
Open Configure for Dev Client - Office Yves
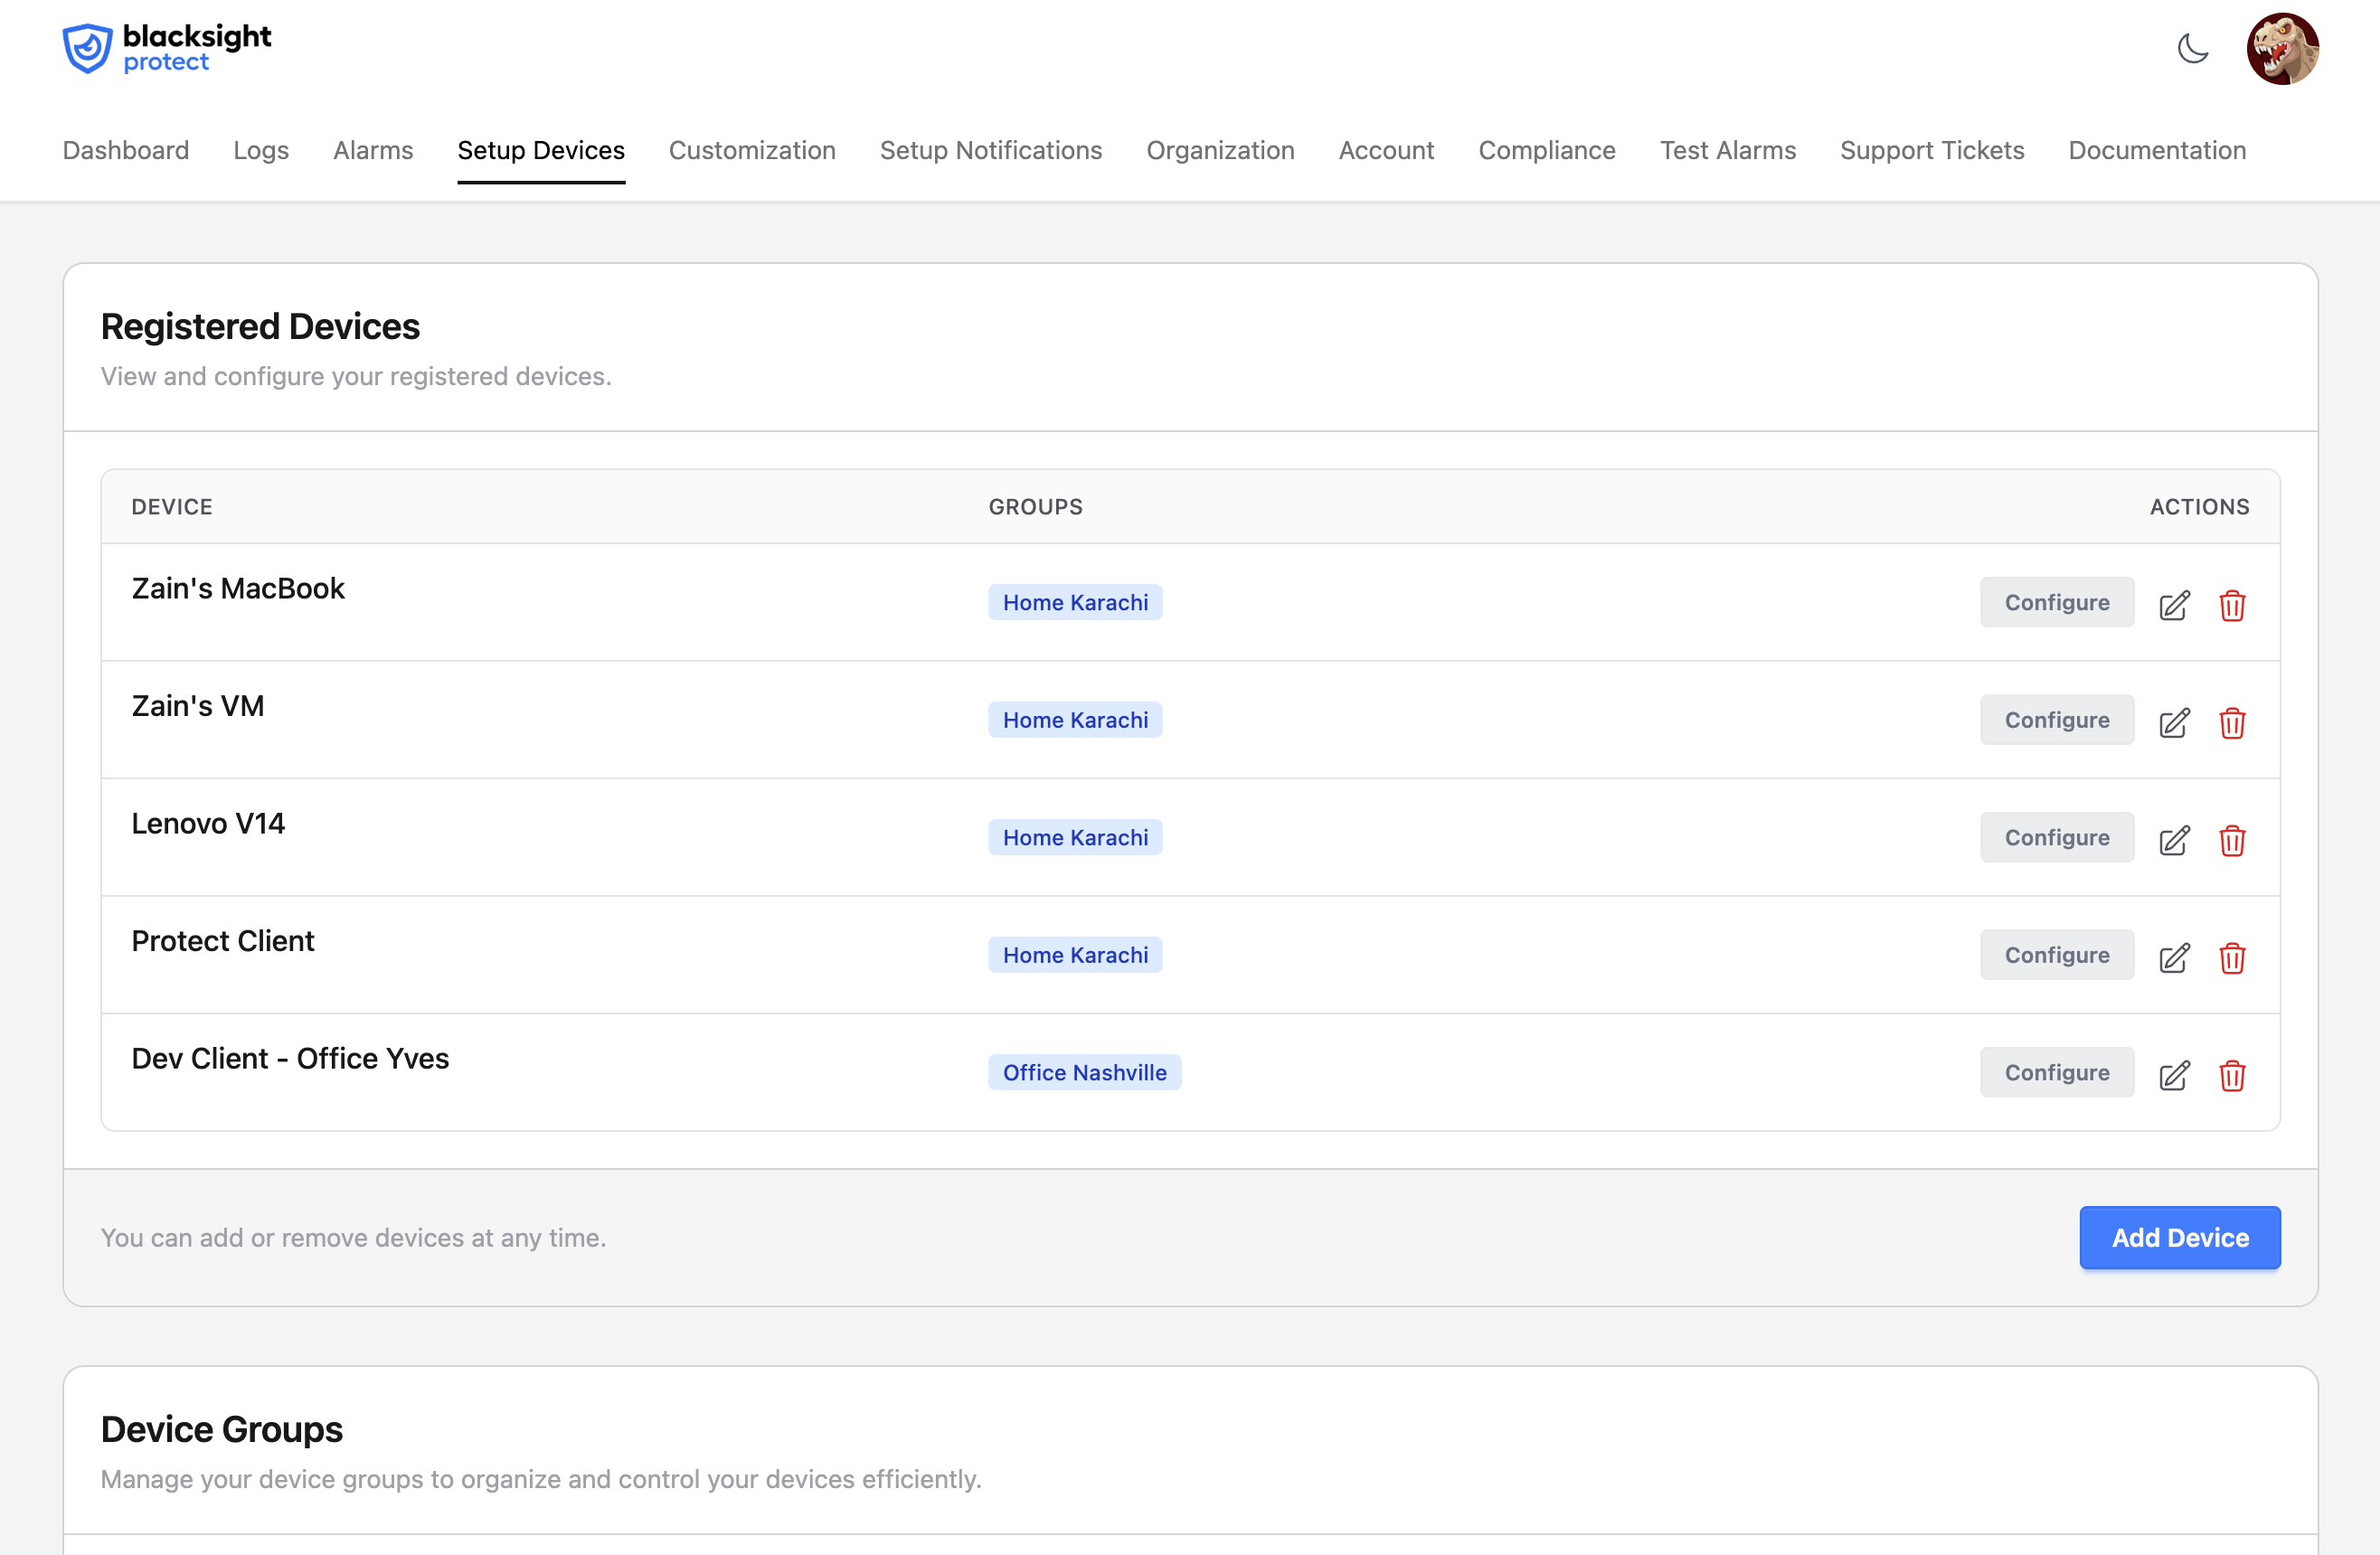point(2056,1071)
